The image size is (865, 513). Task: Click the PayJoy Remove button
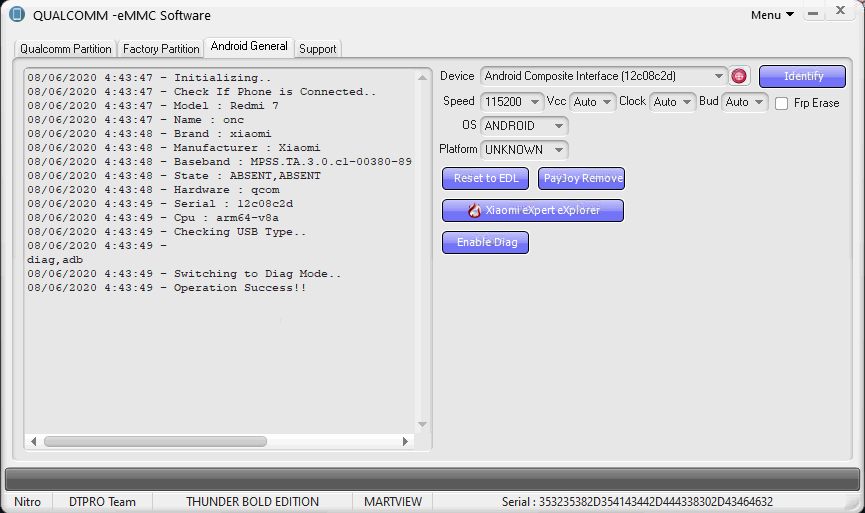pyautogui.click(x=581, y=178)
